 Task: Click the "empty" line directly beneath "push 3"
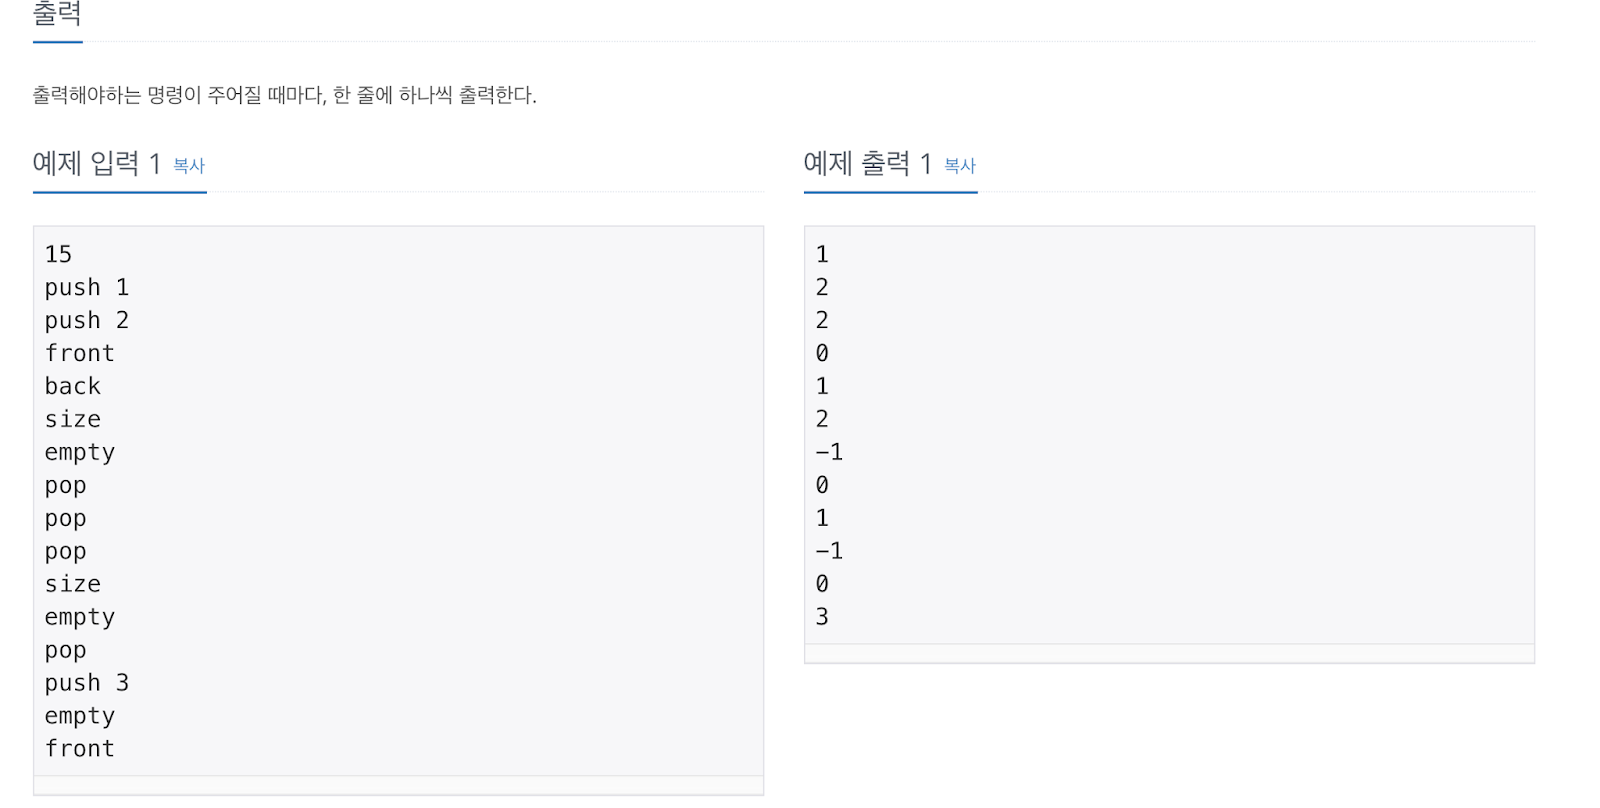coord(80,716)
